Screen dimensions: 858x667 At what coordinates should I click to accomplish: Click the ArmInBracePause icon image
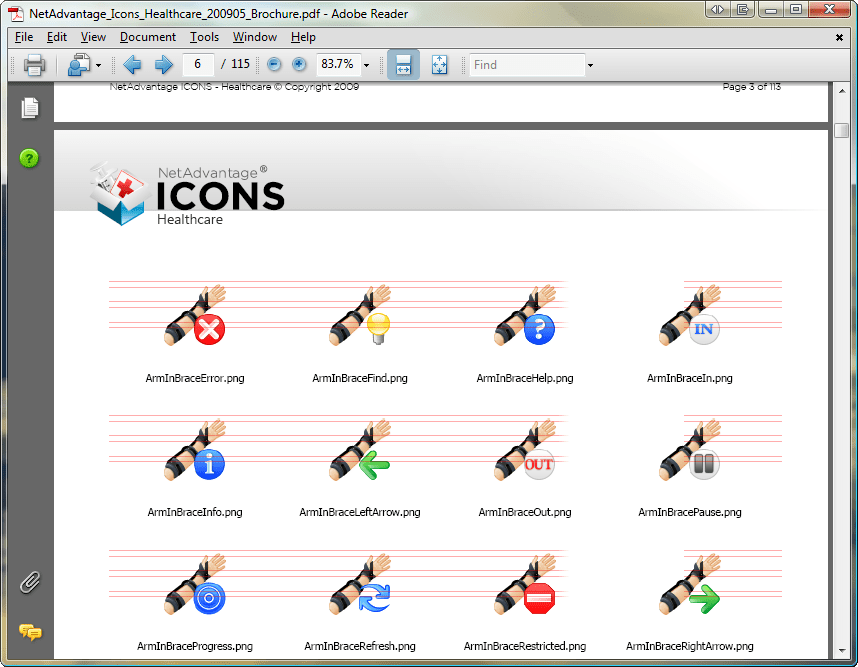[689, 450]
